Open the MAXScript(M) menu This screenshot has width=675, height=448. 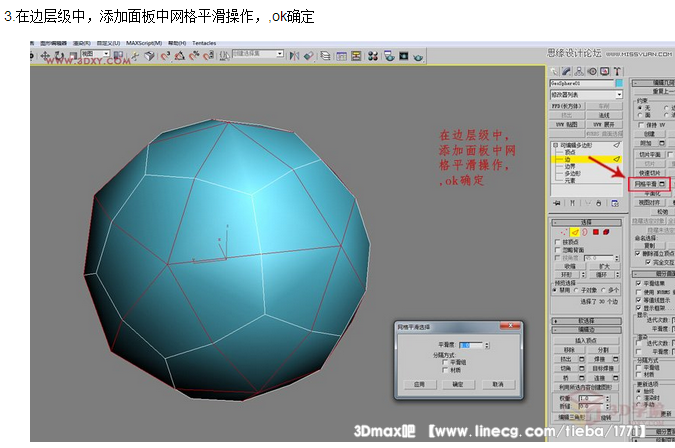pyautogui.click(x=144, y=43)
